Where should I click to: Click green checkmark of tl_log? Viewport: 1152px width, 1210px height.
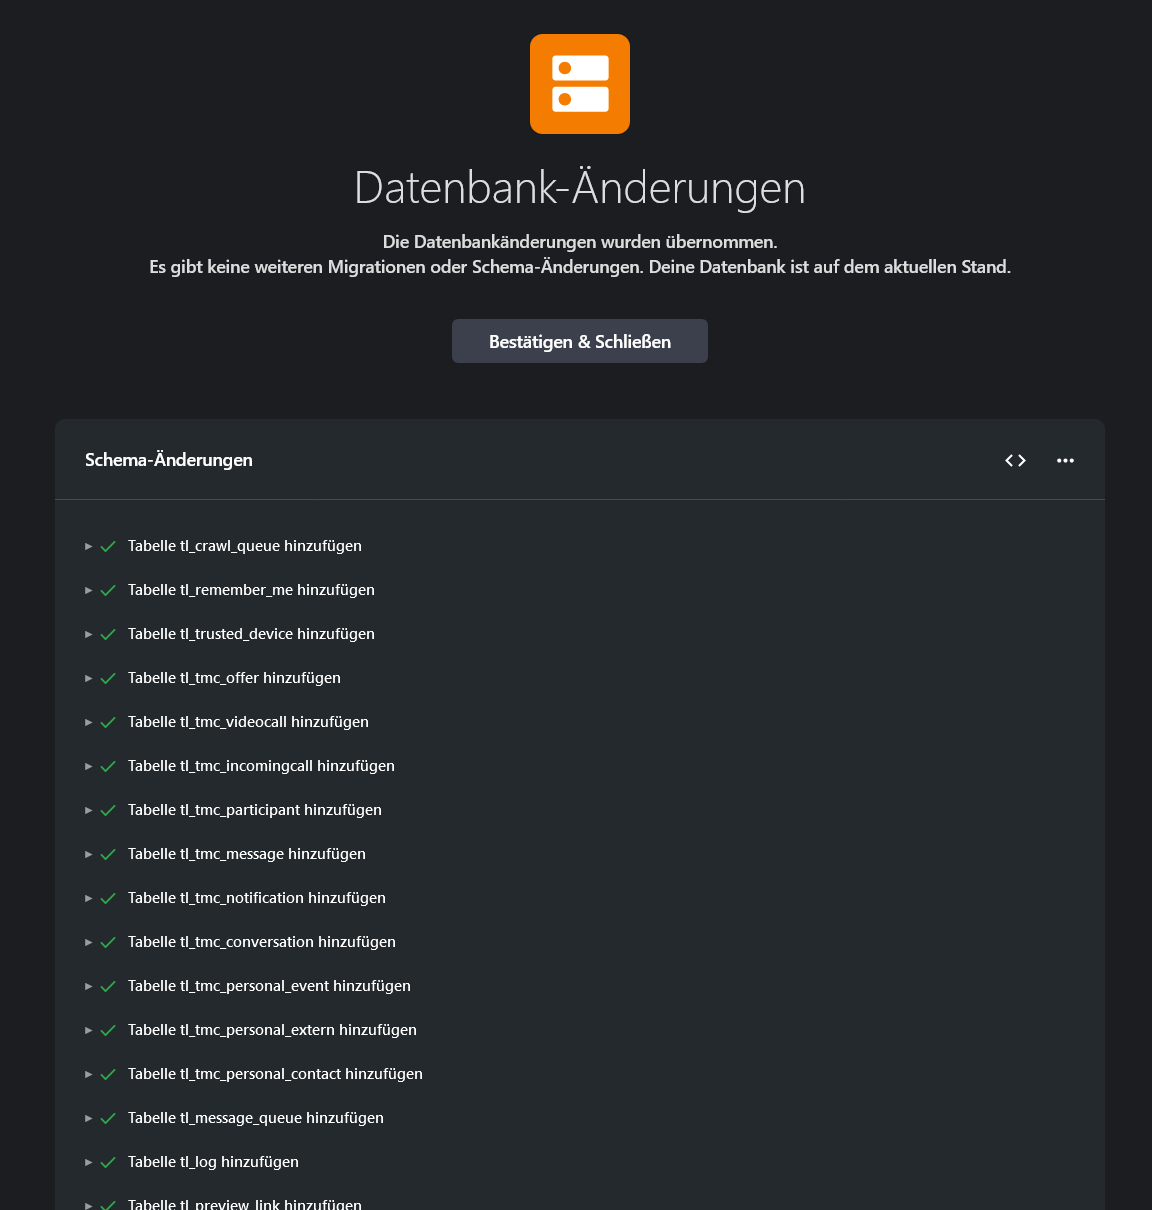click(108, 1162)
